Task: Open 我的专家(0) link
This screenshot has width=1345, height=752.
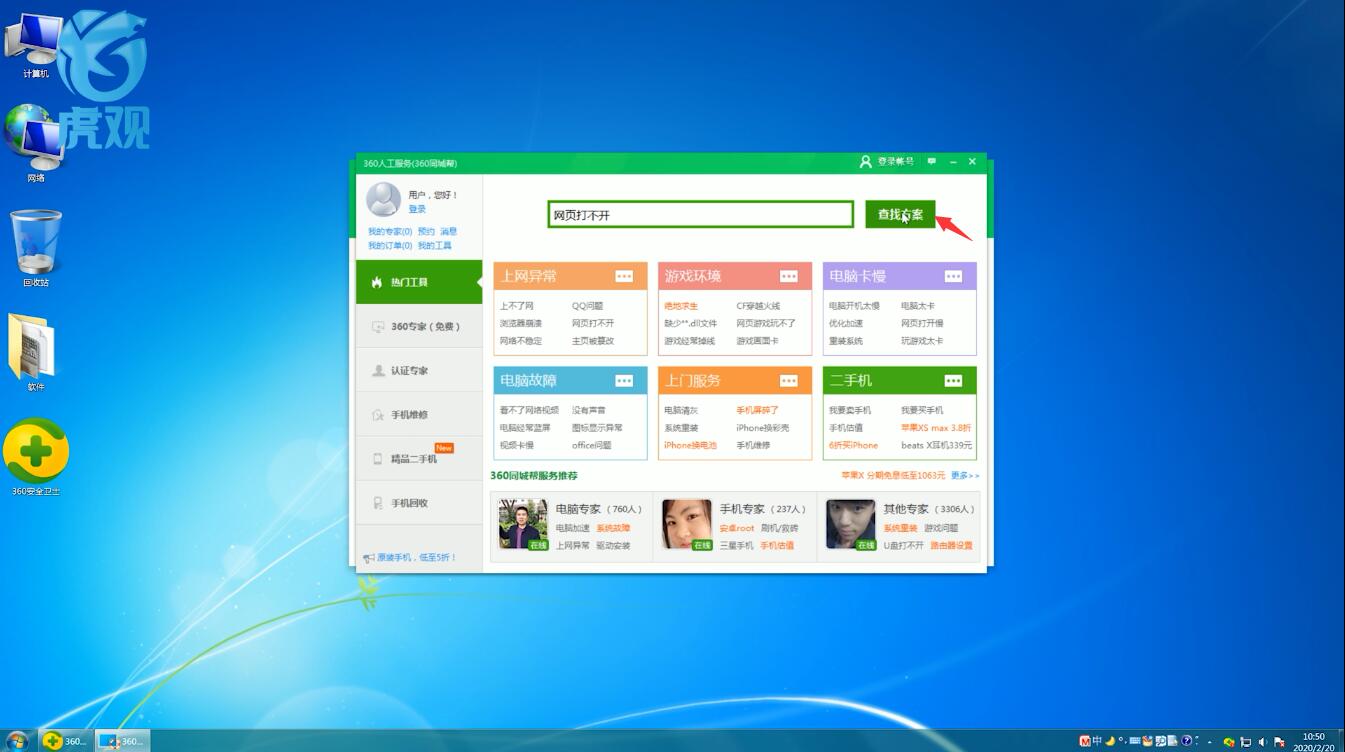Action: point(390,231)
